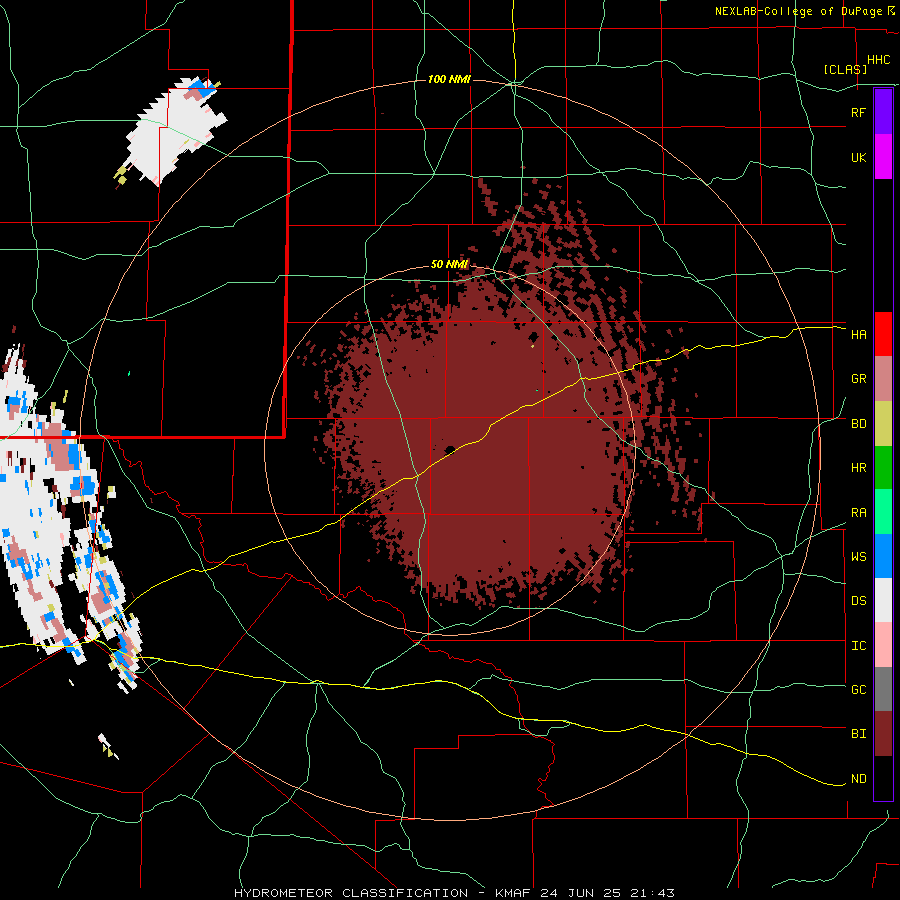This screenshot has width=900, height=900.
Task: Click the ND black legend swatch
Action: (x=883, y=778)
